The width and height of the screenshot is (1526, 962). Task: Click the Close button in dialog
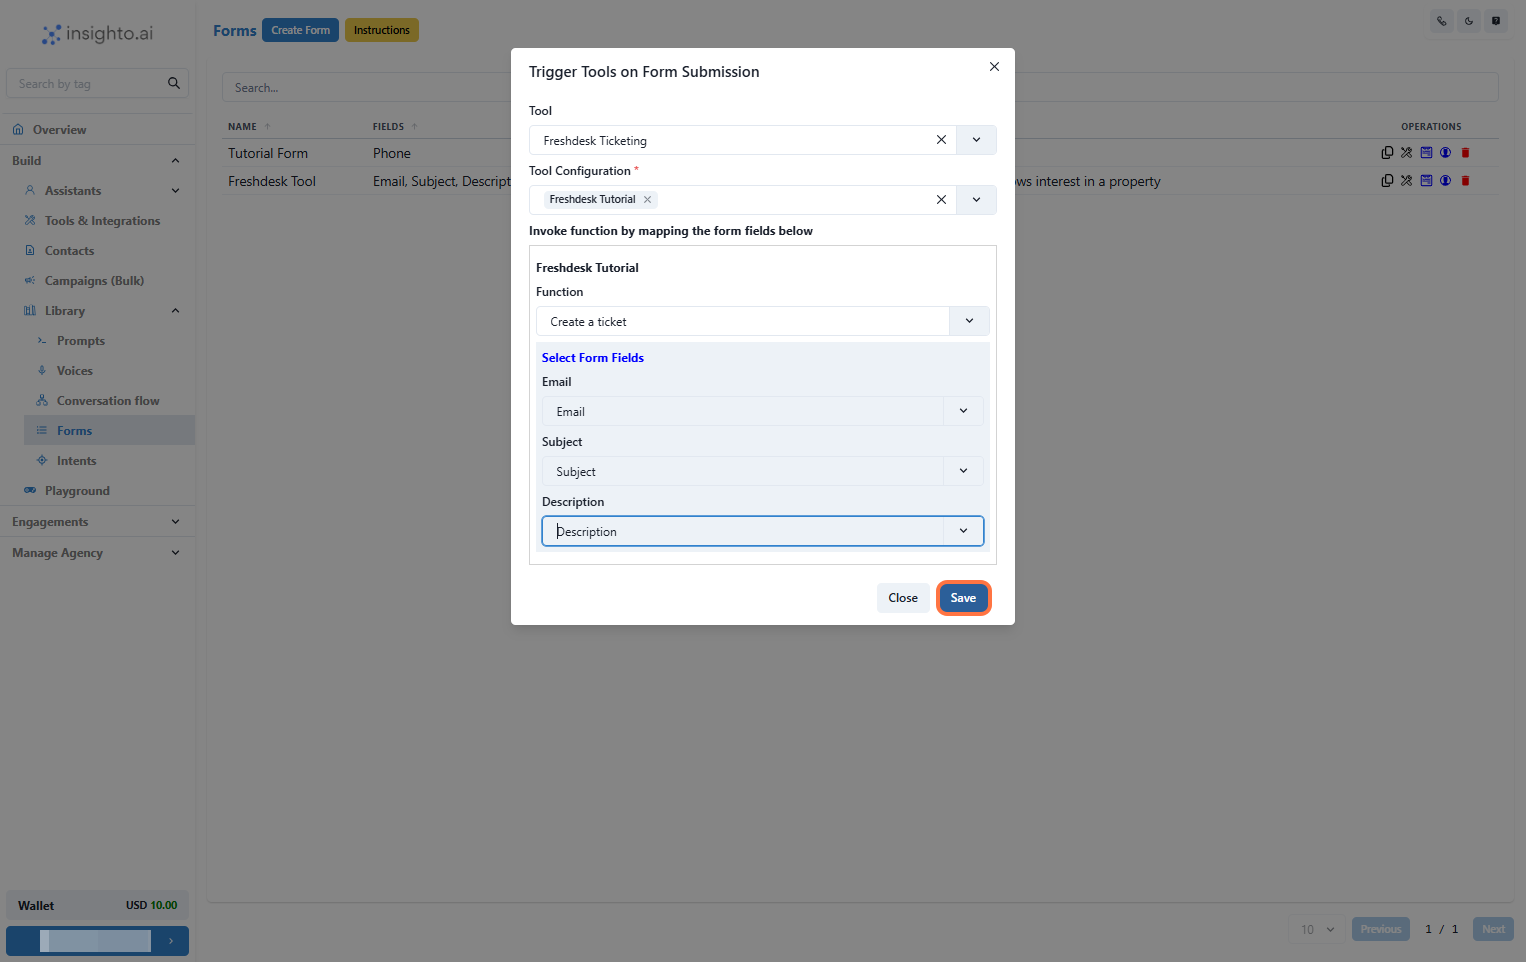(x=903, y=598)
